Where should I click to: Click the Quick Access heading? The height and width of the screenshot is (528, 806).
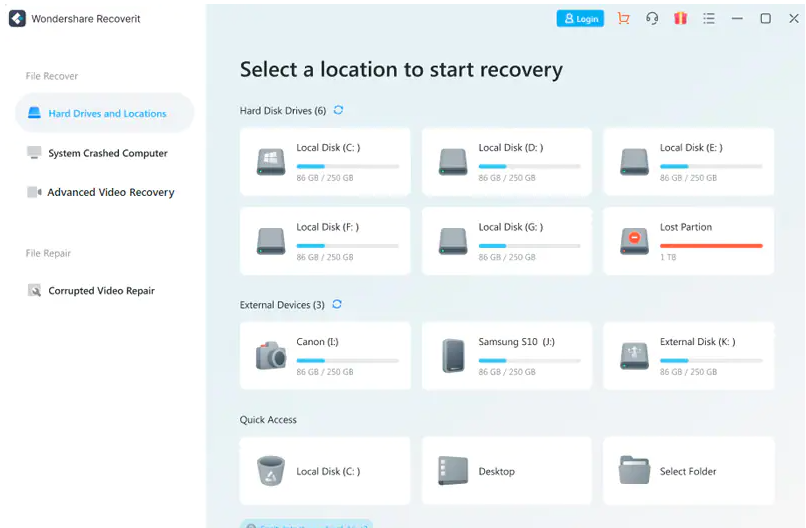(268, 420)
